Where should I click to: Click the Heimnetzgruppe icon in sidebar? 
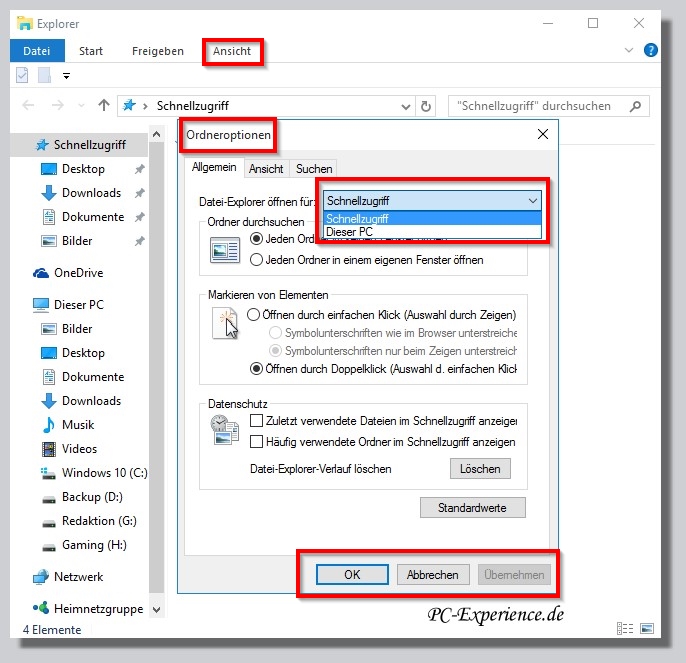pyautogui.click(x=41, y=609)
